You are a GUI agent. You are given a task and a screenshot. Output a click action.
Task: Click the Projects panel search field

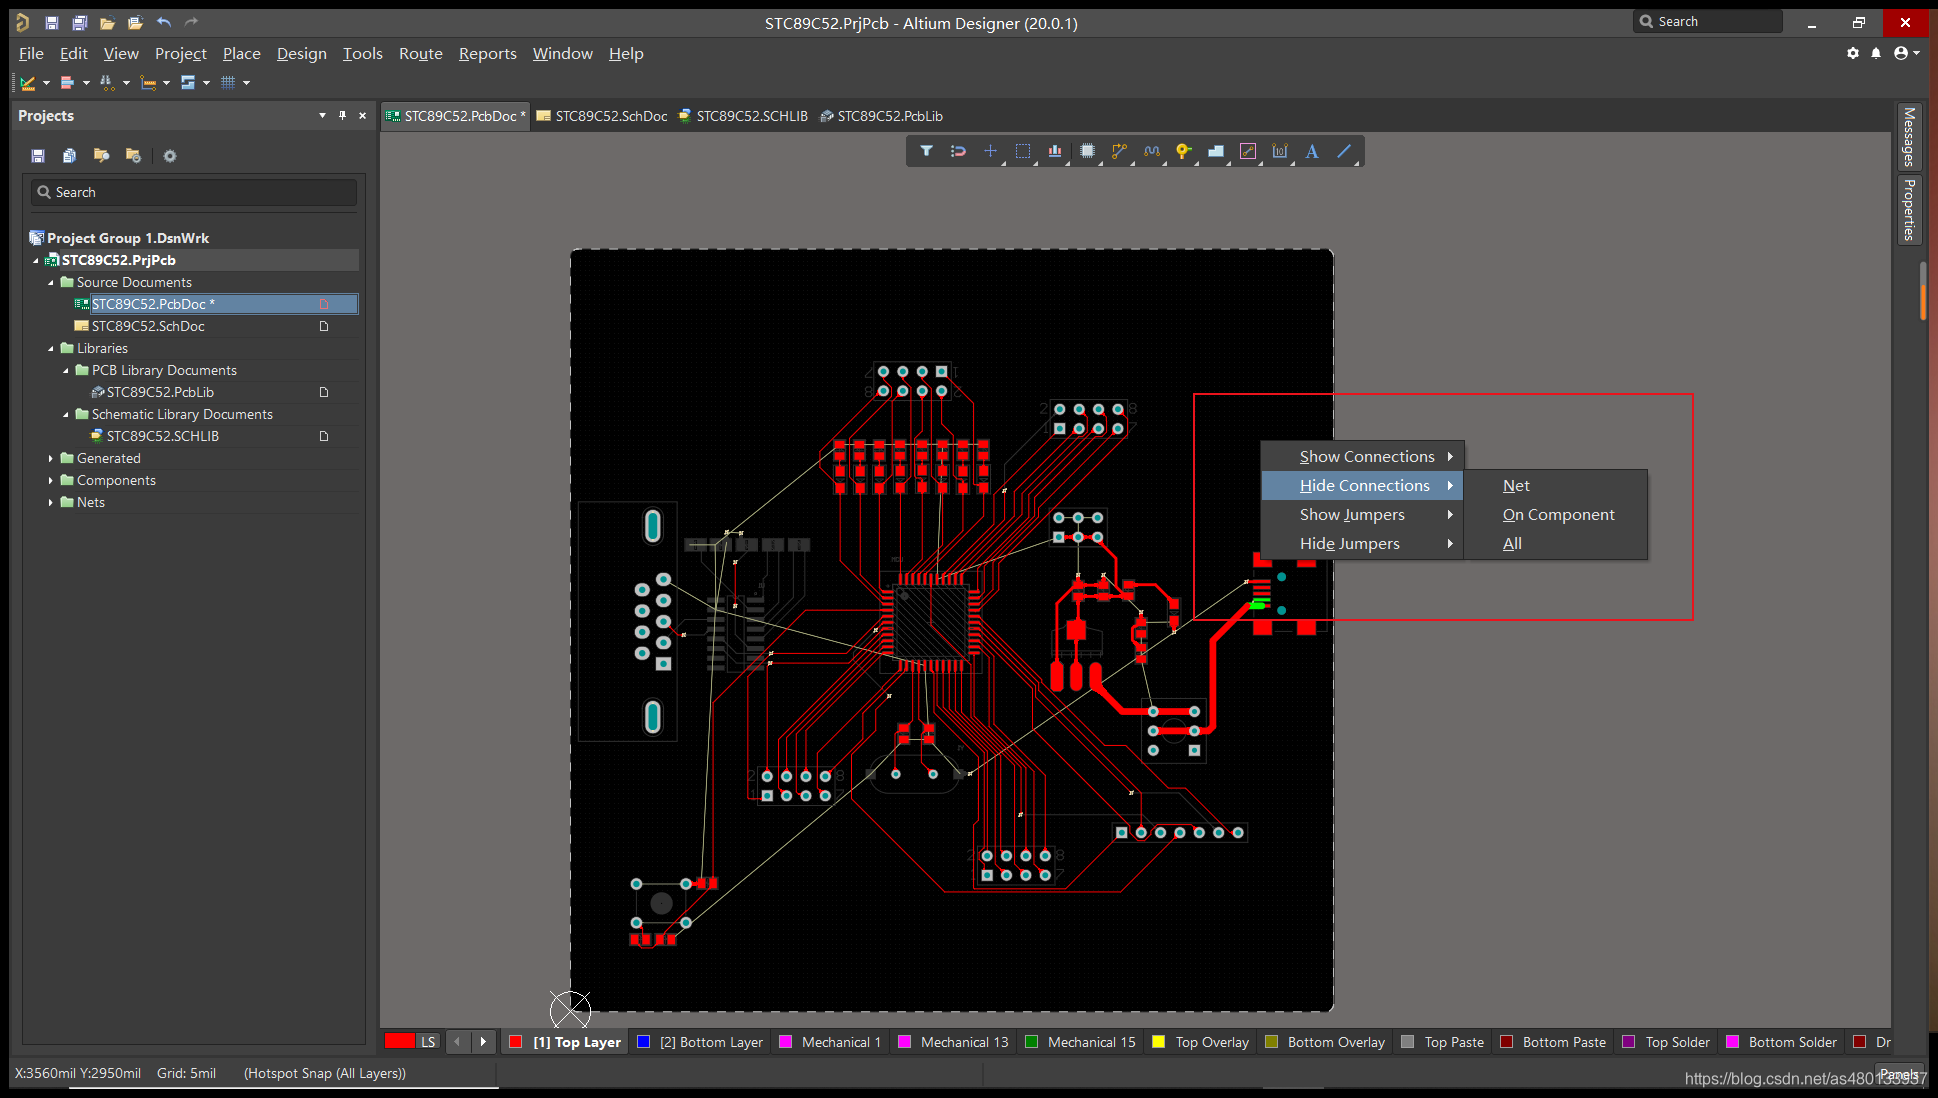194,192
